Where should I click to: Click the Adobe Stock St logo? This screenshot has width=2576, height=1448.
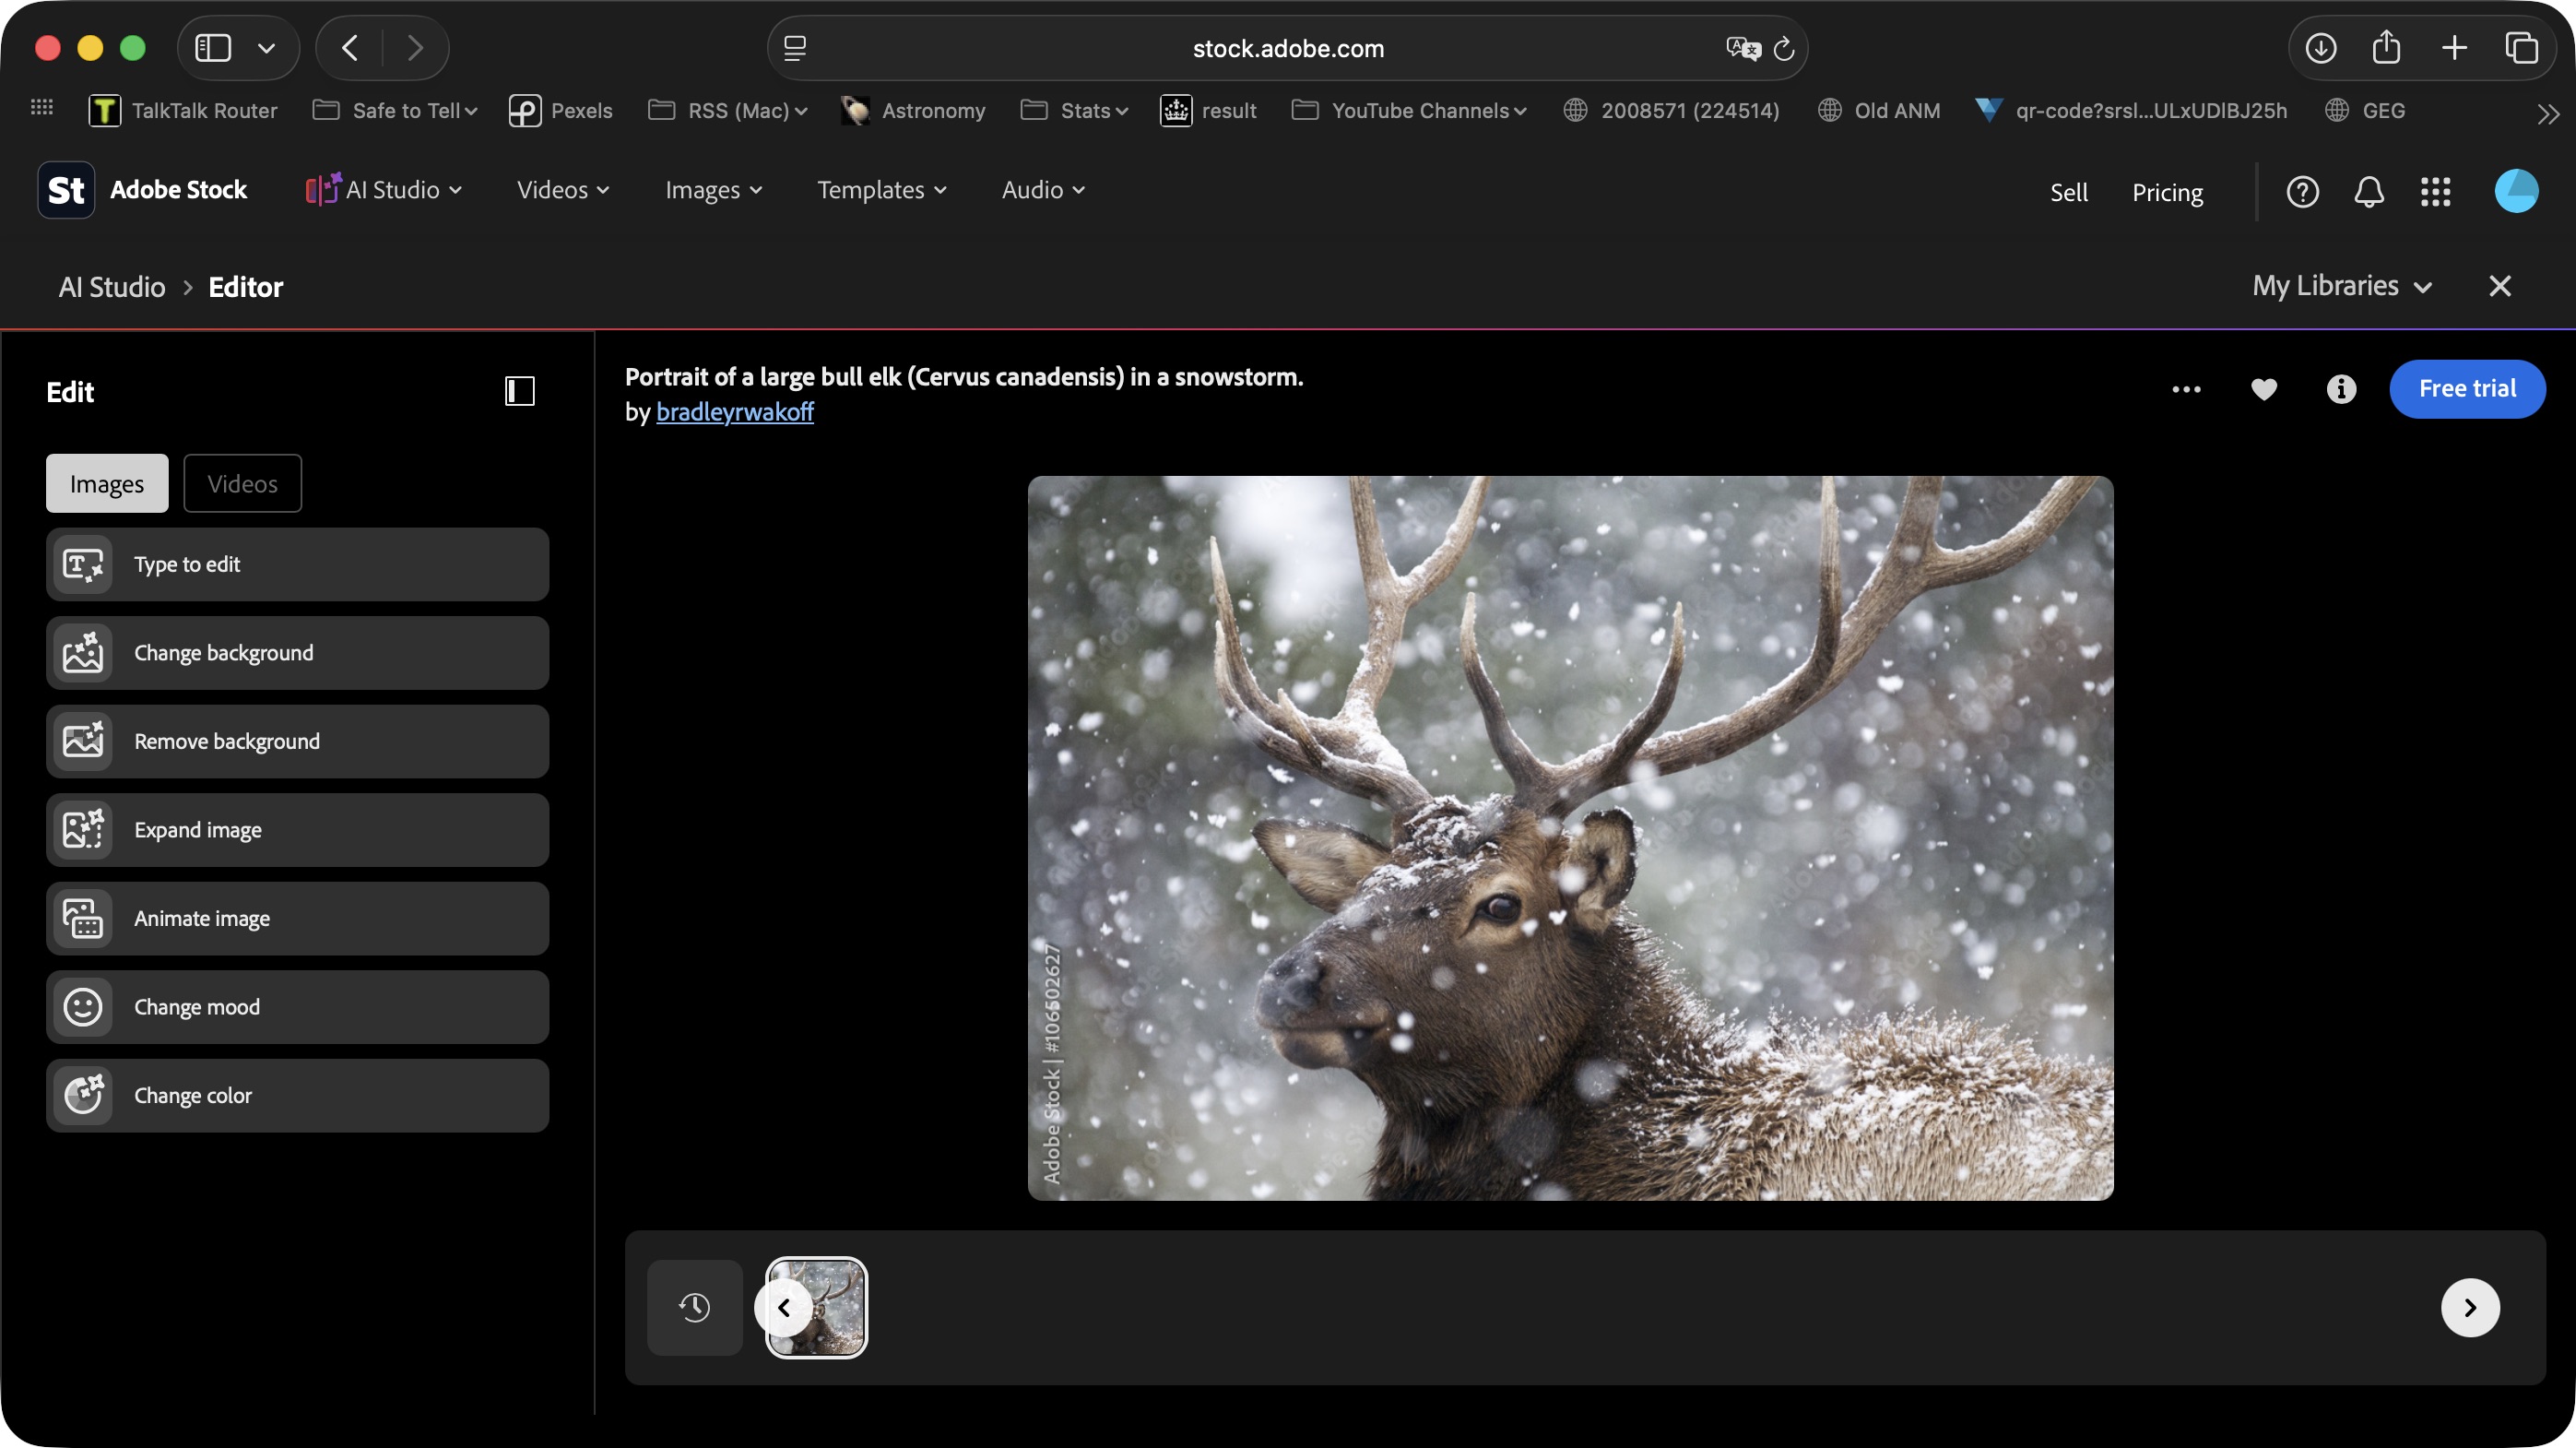[x=66, y=190]
